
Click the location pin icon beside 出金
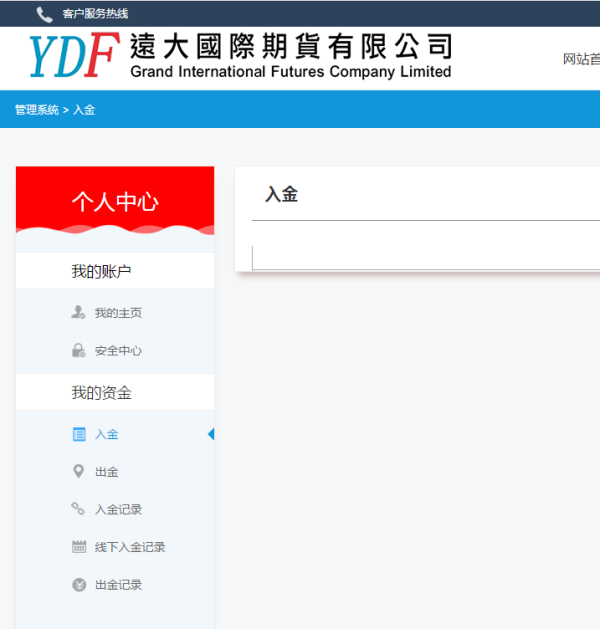point(79,472)
